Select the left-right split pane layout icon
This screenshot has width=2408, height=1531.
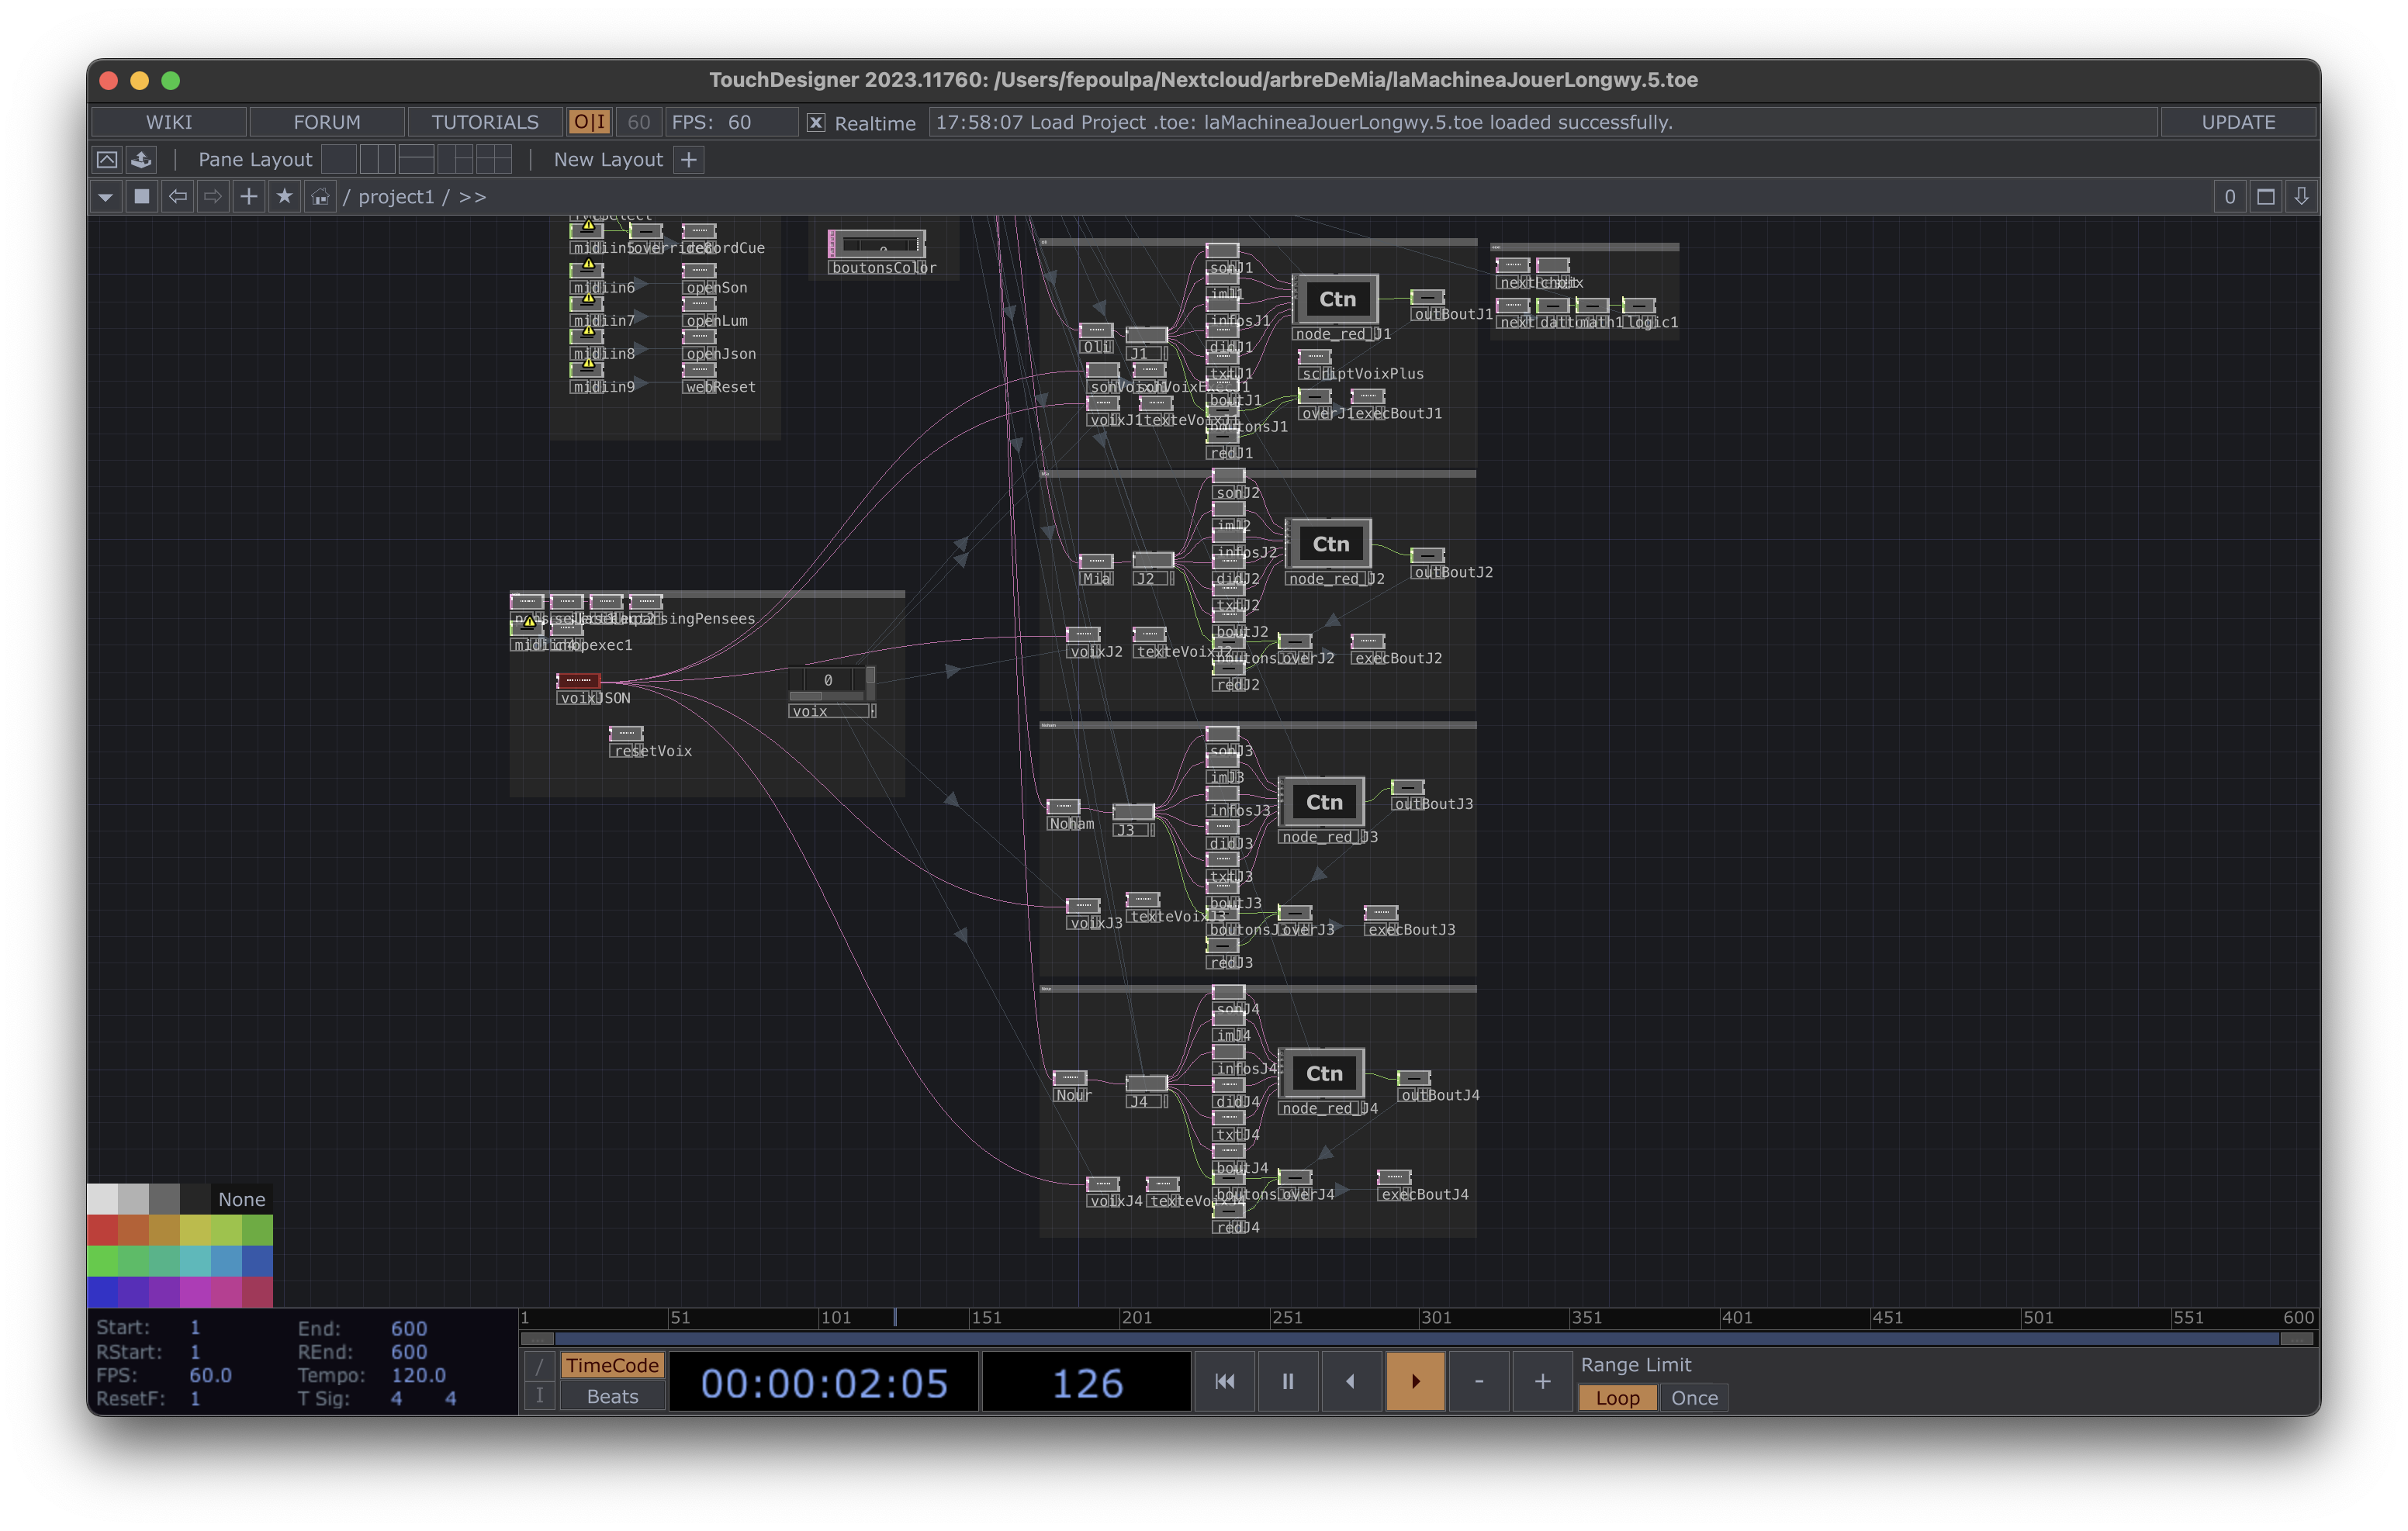[377, 159]
